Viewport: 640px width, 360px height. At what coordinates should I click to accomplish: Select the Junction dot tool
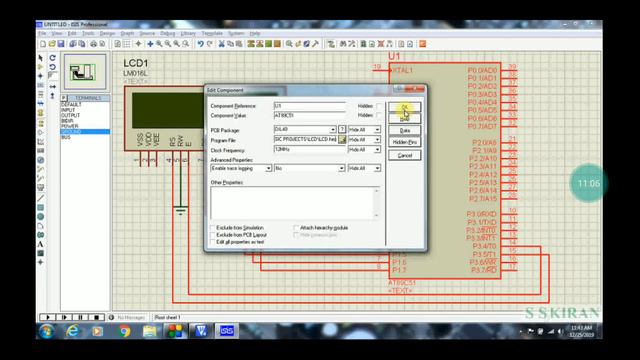click(40, 76)
